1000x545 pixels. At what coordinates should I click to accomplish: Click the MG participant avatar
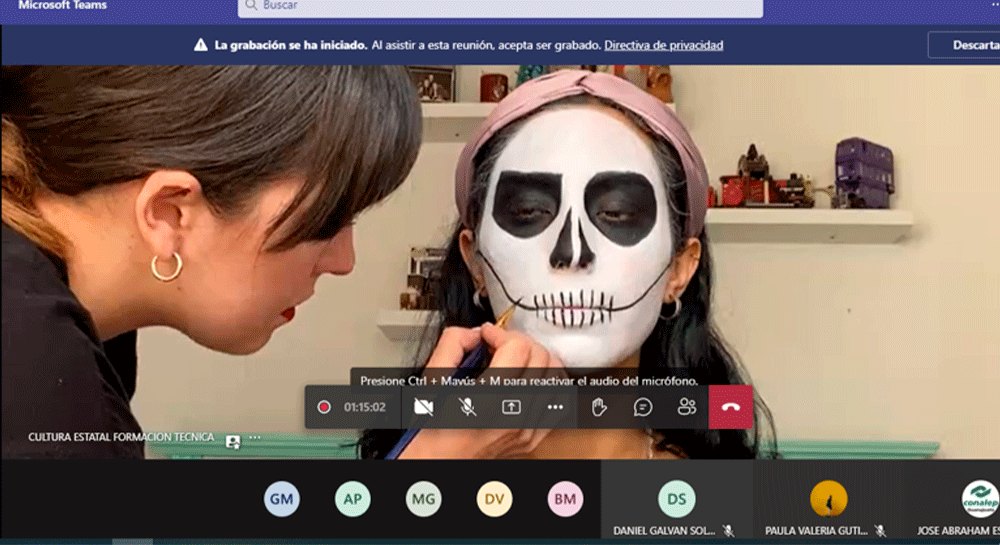[424, 498]
